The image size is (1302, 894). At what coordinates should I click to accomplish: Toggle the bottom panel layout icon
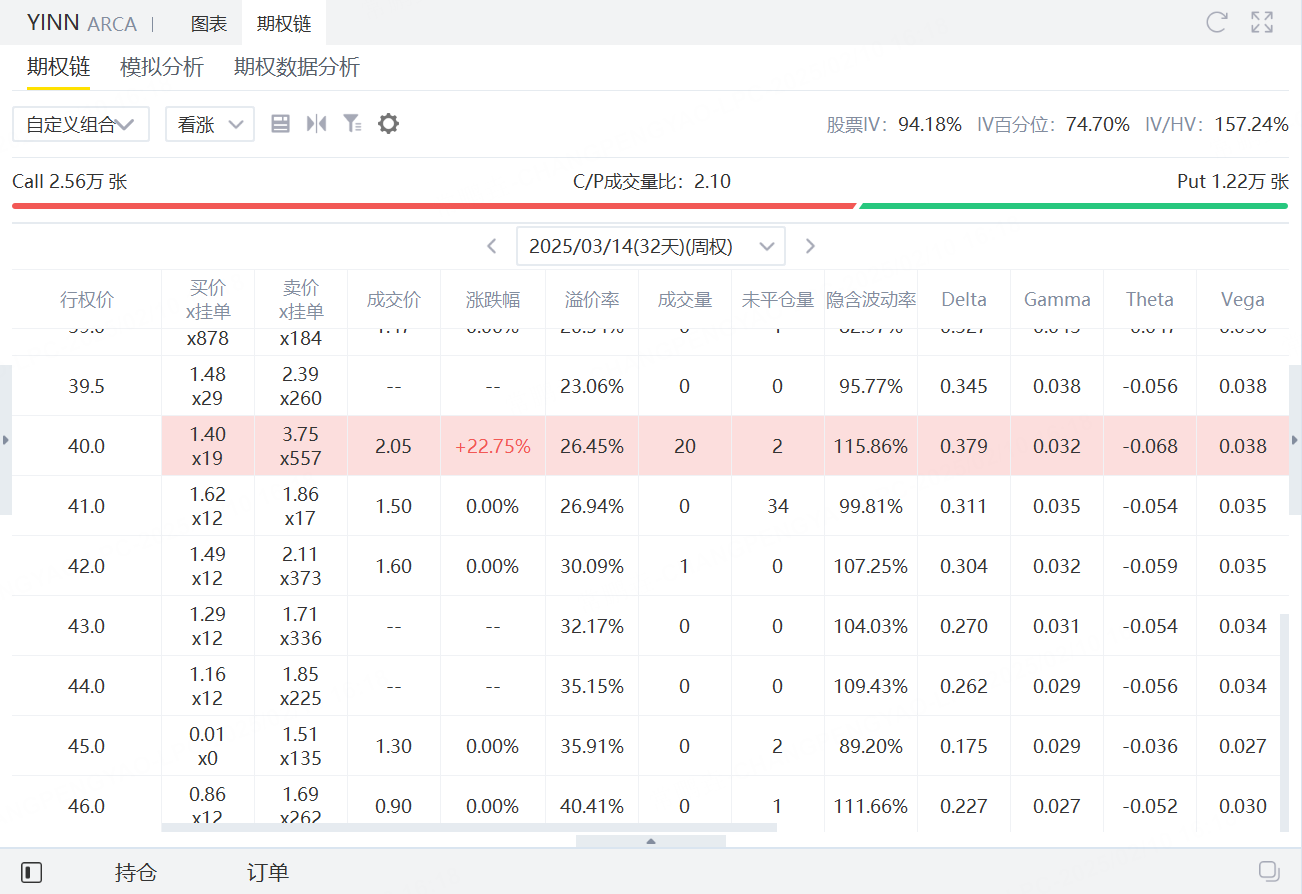(32, 872)
